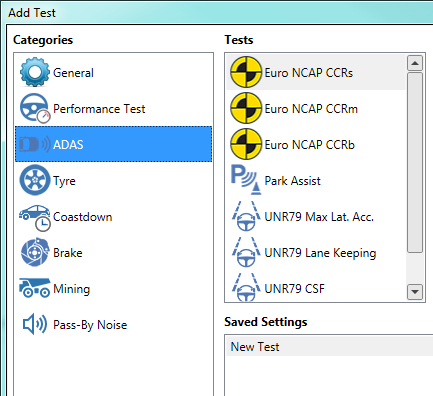Select Euro NCAP CCRm crash-test icon
Image resolution: width=433 pixels, height=396 pixels.
click(x=246, y=108)
